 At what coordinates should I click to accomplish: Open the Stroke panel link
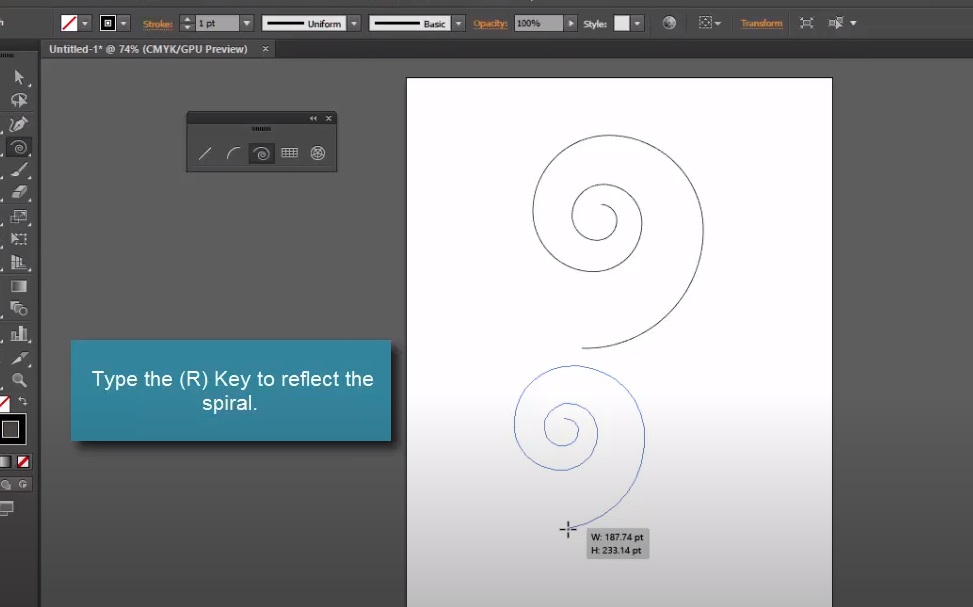pyautogui.click(x=158, y=24)
